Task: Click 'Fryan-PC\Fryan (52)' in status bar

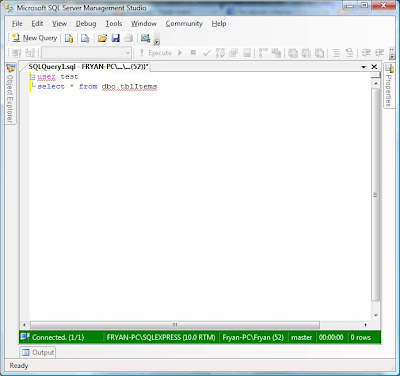Action: pos(253,337)
